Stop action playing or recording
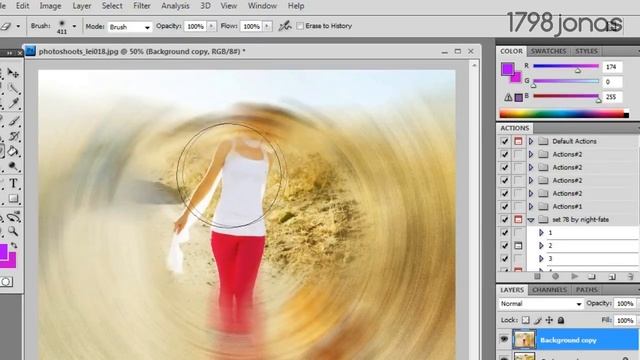Viewport: 640px width, 360px height. coord(538,276)
